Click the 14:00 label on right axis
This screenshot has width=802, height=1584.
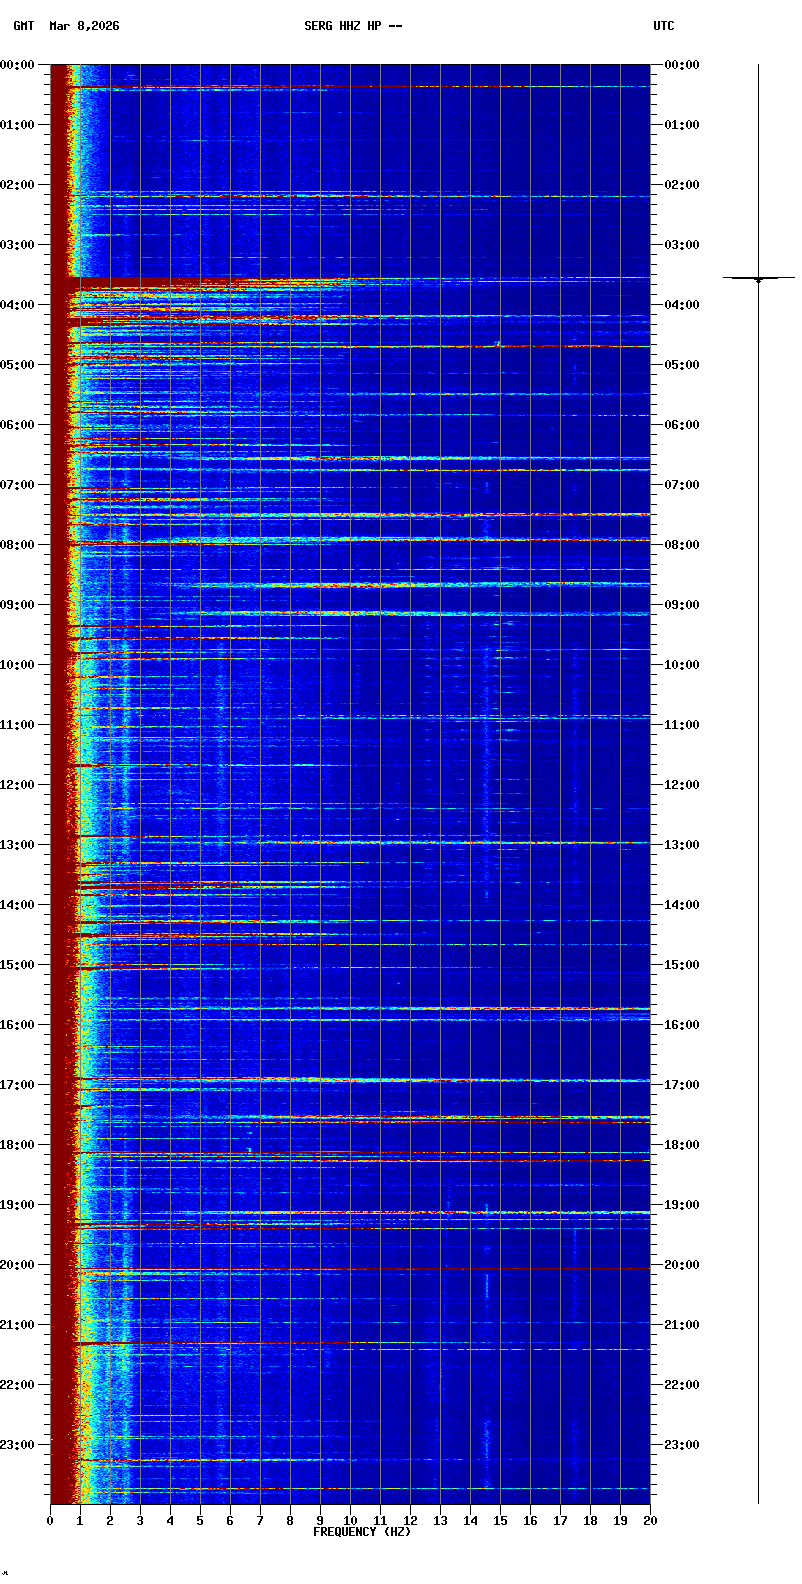pyautogui.click(x=682, y=905)
